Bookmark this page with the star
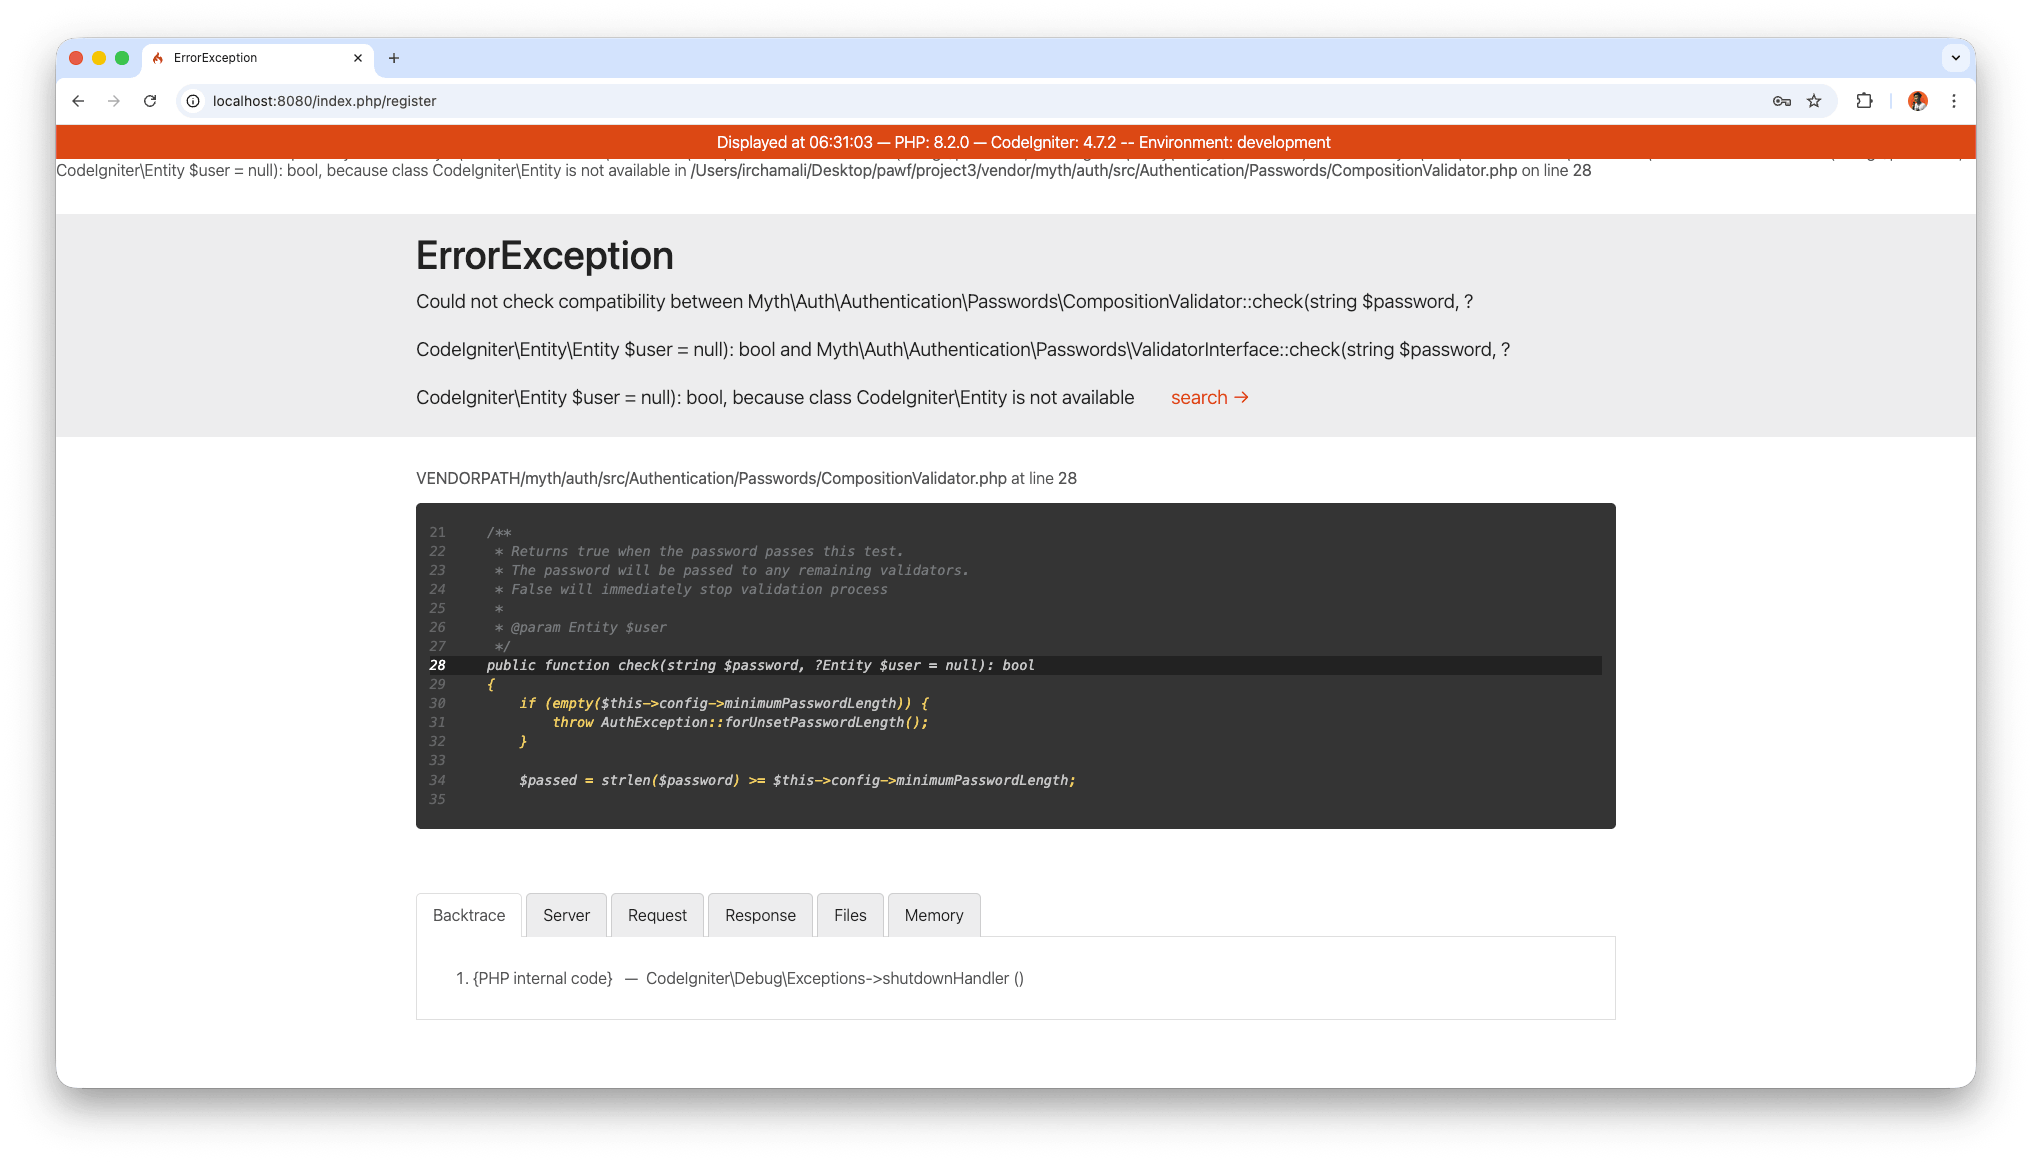2032x1162 pixels. [1814, 101]
